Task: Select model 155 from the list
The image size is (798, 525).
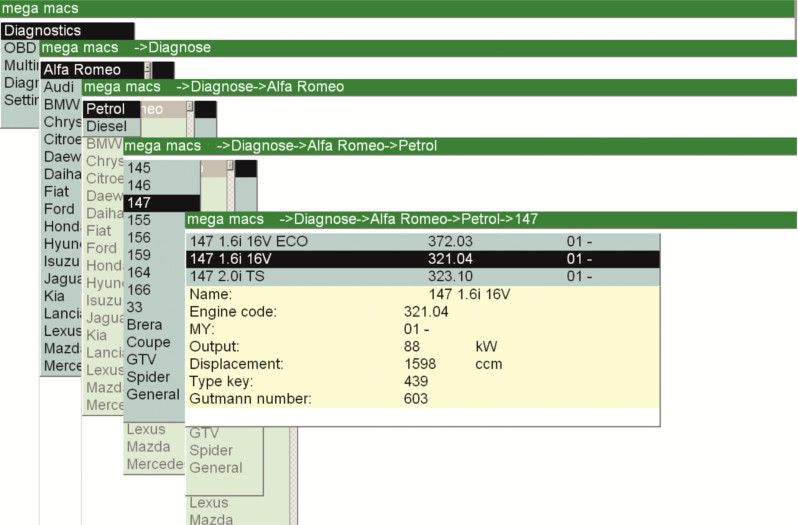Action: (x=139, y=220)
